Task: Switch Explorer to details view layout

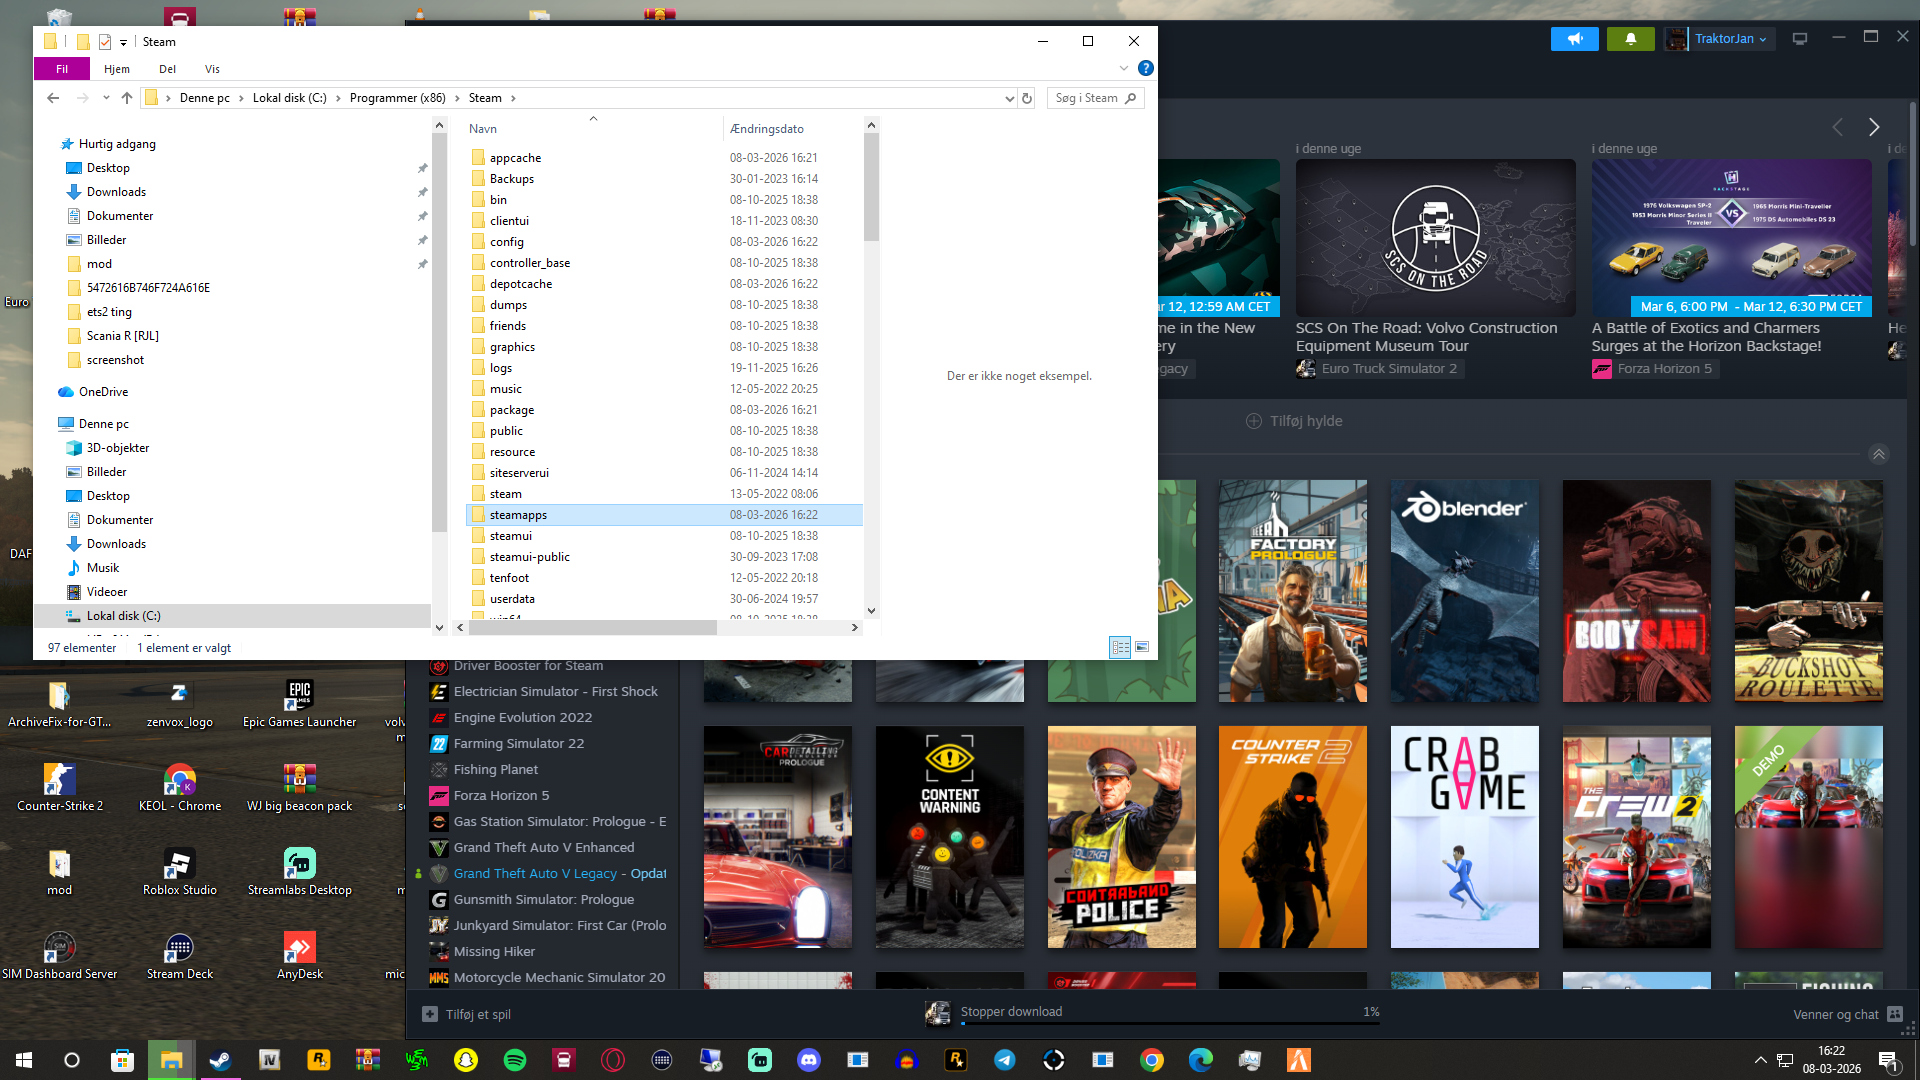Action: [1120, 647]
